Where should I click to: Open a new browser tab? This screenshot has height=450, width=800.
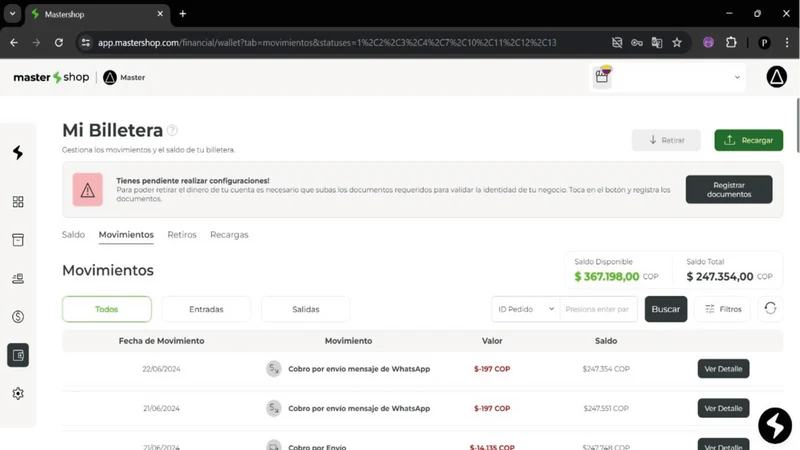[x=183, y=14]
